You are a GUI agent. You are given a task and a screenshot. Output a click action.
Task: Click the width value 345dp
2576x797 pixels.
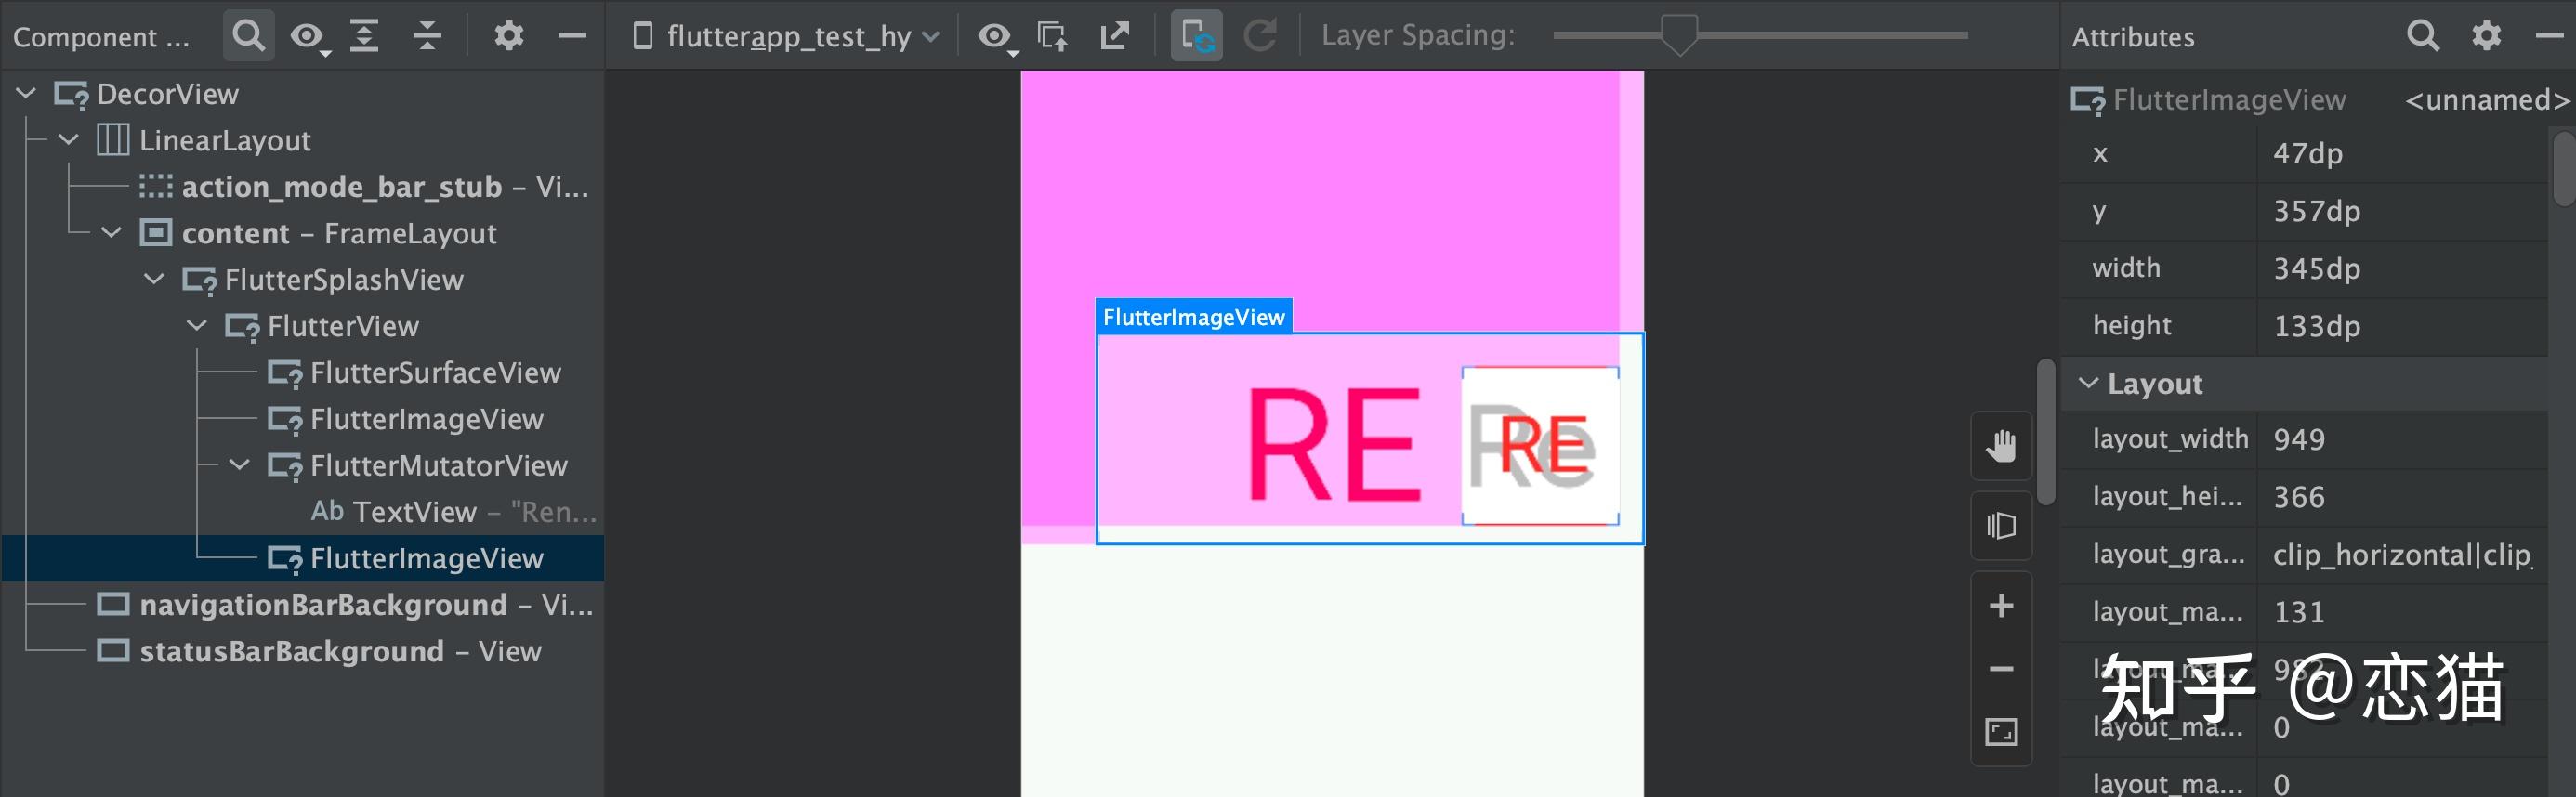[2317, 268]
